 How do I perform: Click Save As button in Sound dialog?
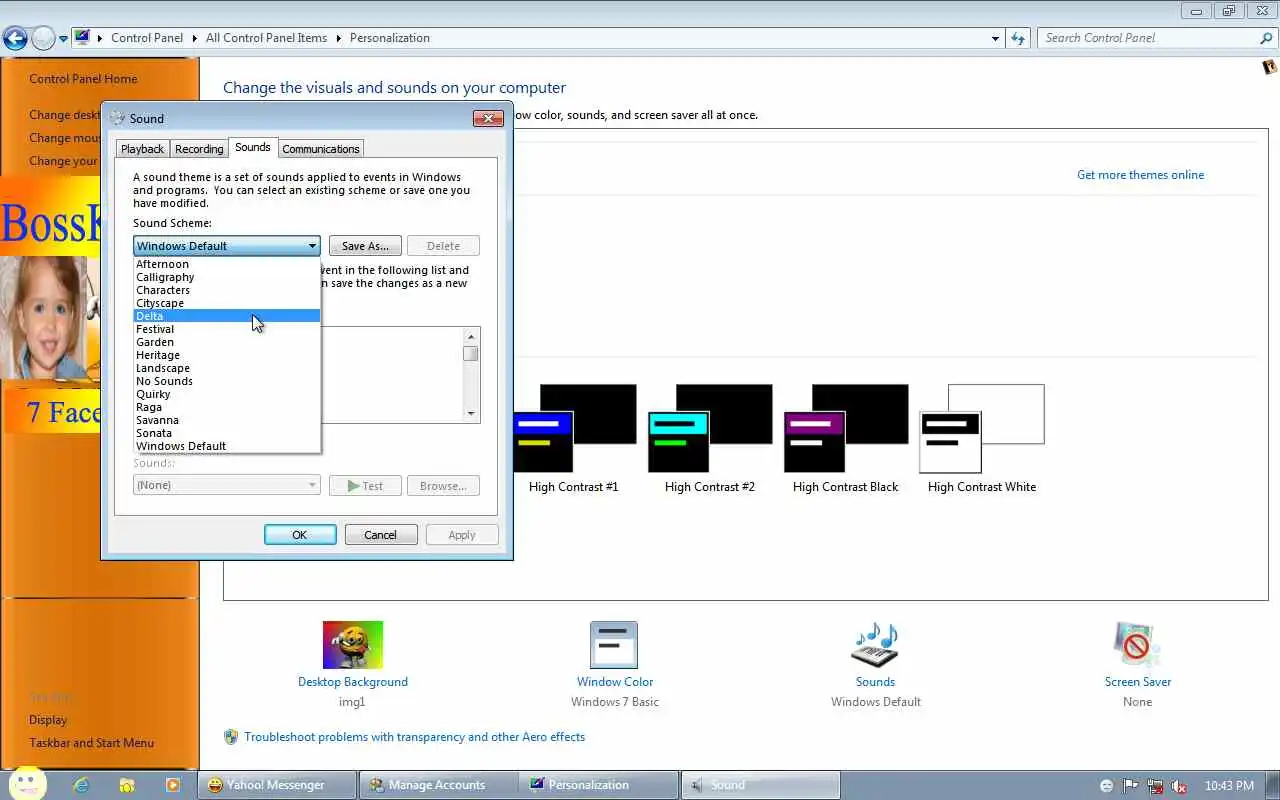(365, 246)
